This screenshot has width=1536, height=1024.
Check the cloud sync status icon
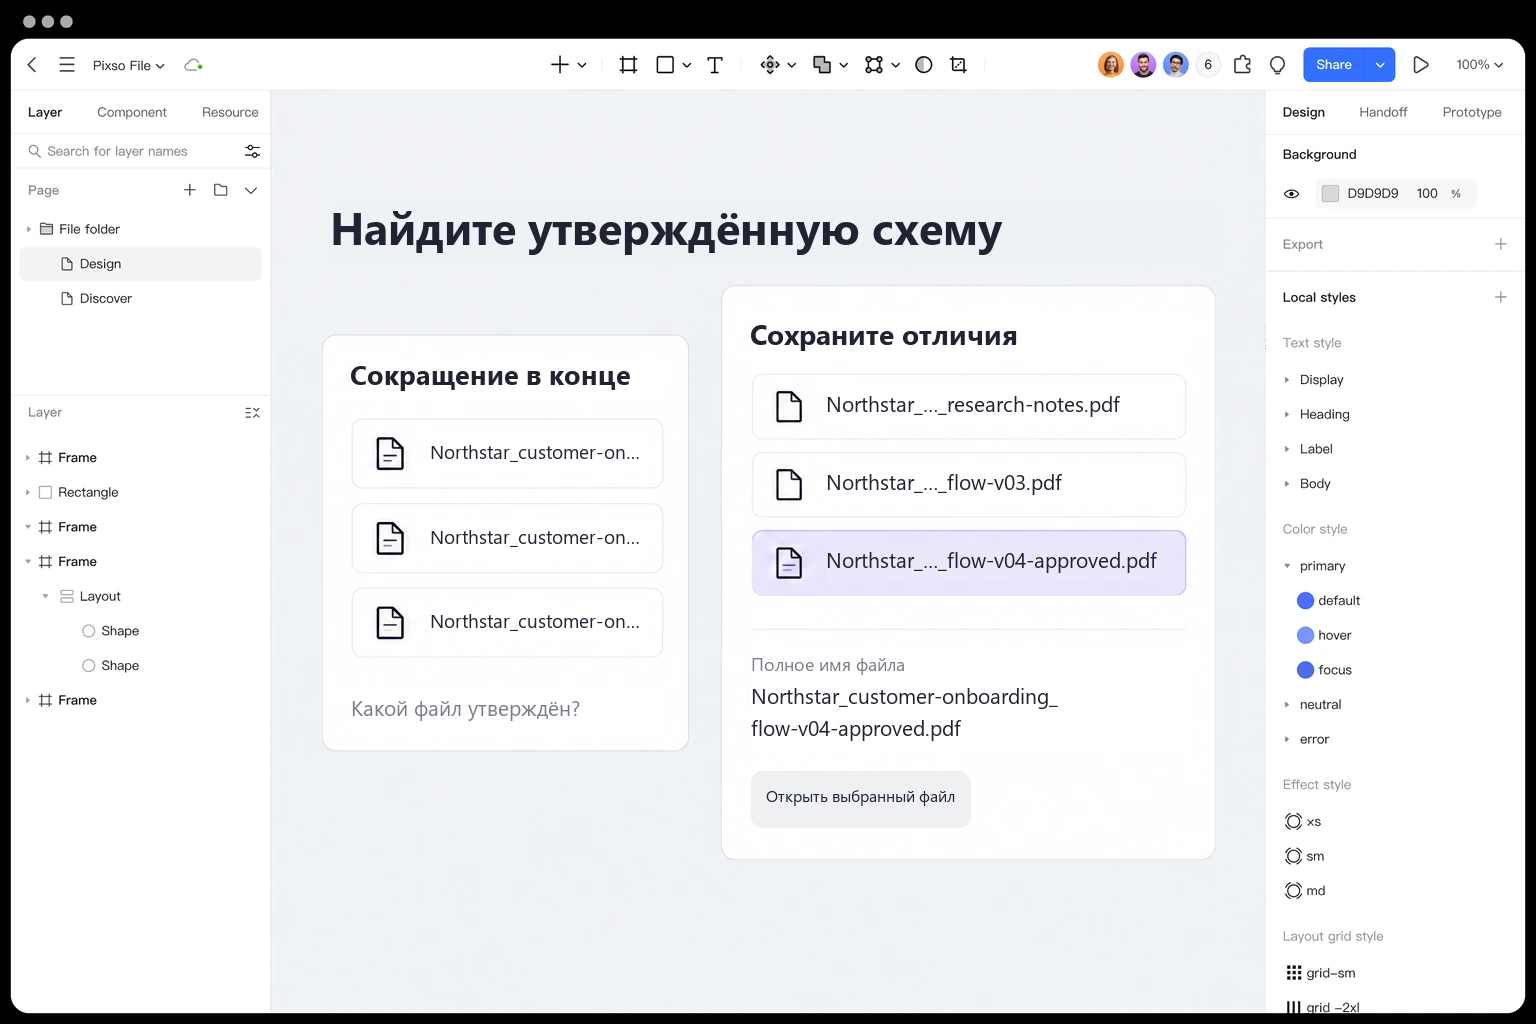point(193,65)
